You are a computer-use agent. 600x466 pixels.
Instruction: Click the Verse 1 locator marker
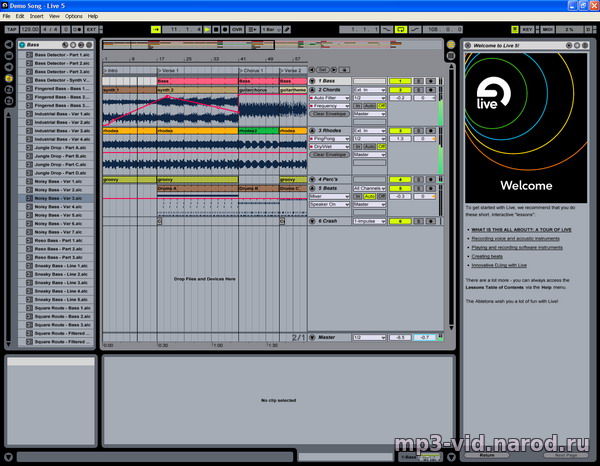point(168,70)
